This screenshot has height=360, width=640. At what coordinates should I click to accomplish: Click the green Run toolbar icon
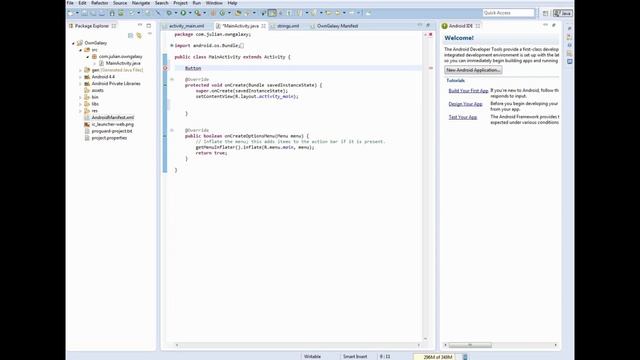[183, 13]
